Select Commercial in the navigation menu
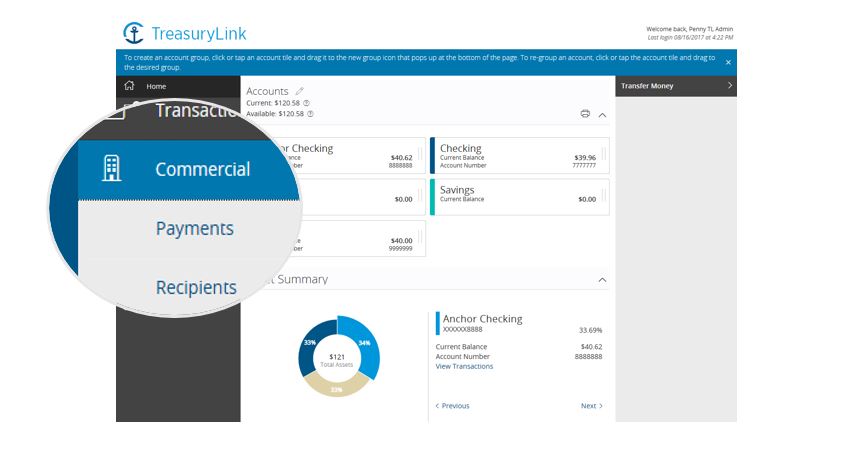Image resolution: width=845 pixels, height=466 pixels. point(188,170)
